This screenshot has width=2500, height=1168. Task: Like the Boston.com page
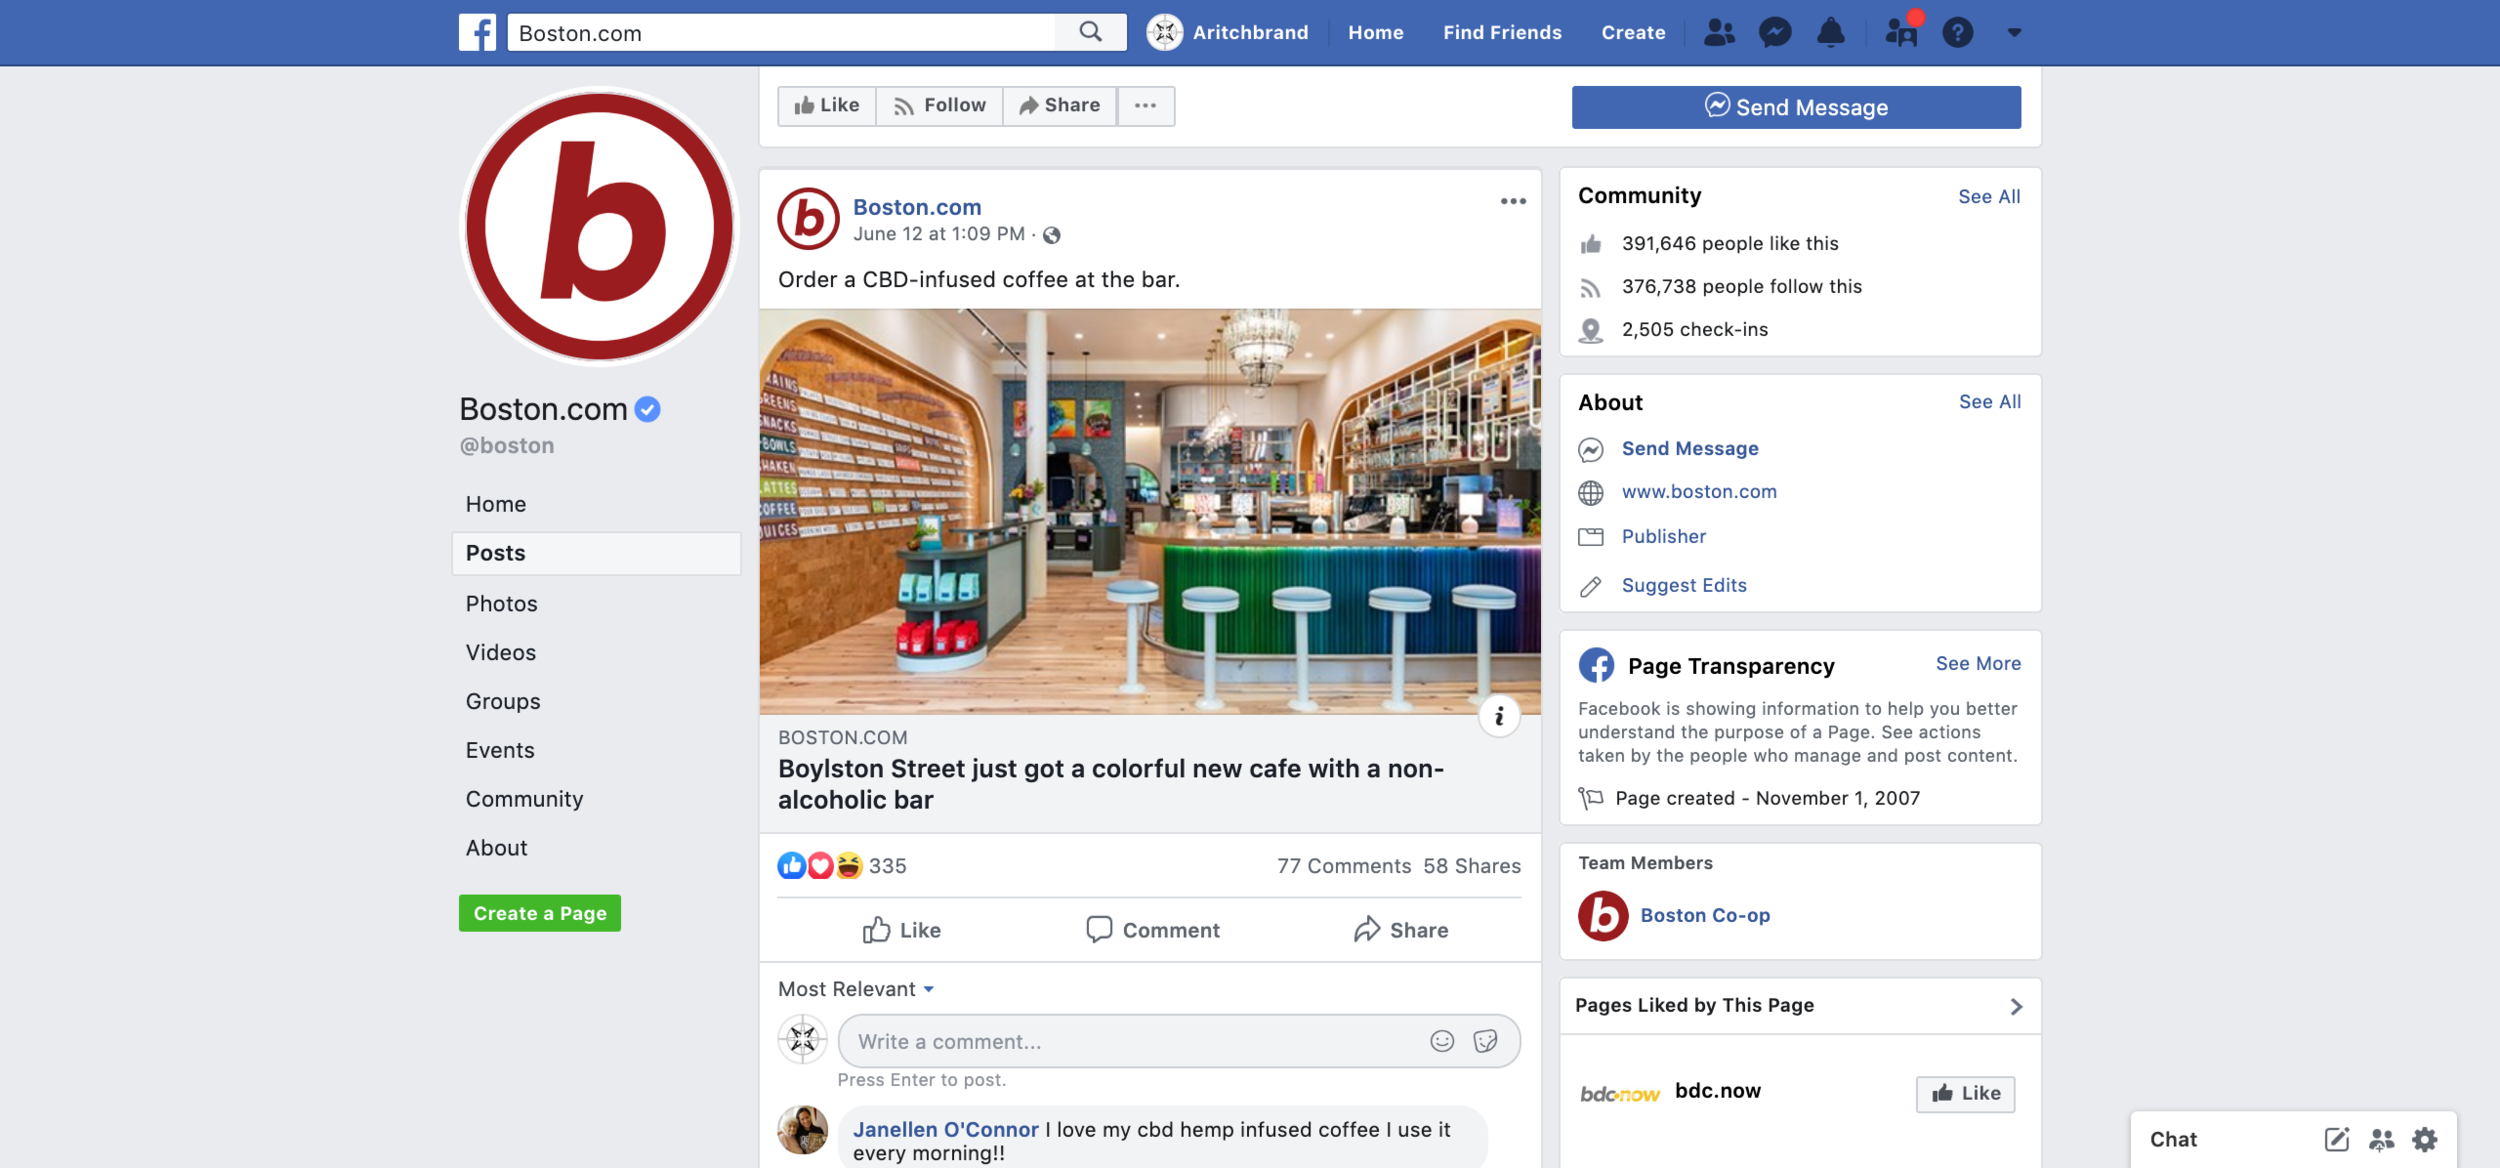click(x=827, y=105)
